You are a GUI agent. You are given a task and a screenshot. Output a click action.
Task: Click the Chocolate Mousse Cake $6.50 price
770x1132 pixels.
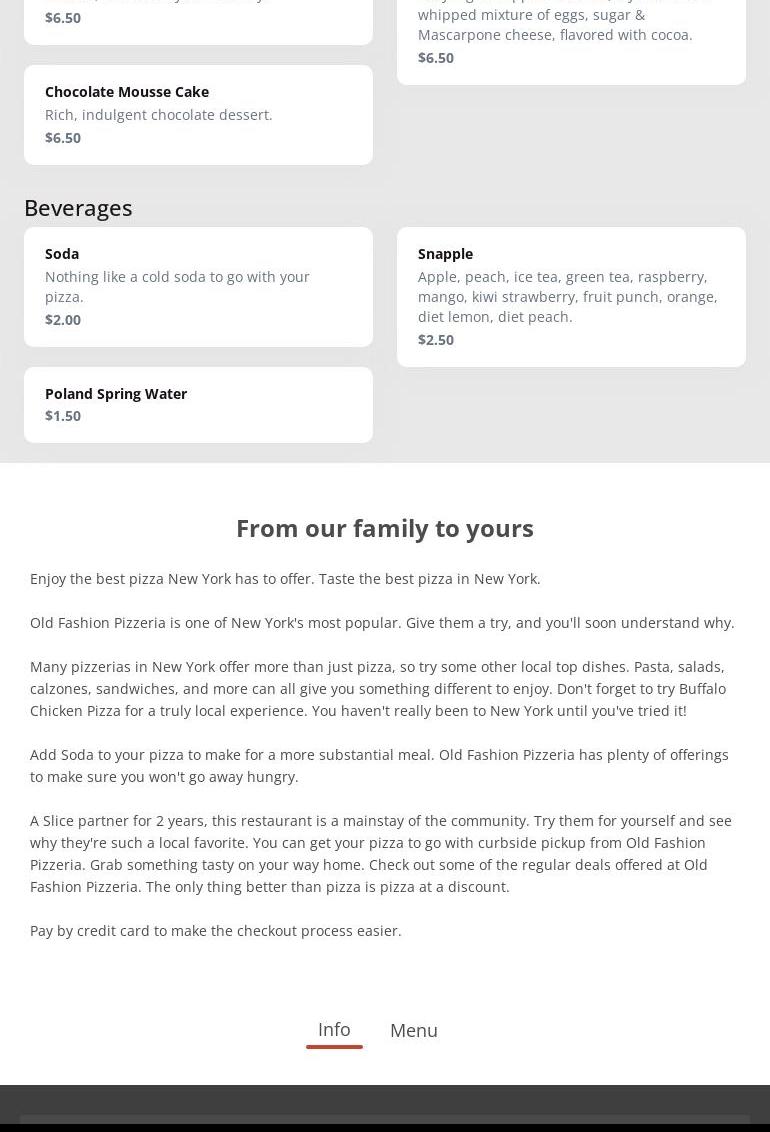pyautogui.click(x=63, y=138)
